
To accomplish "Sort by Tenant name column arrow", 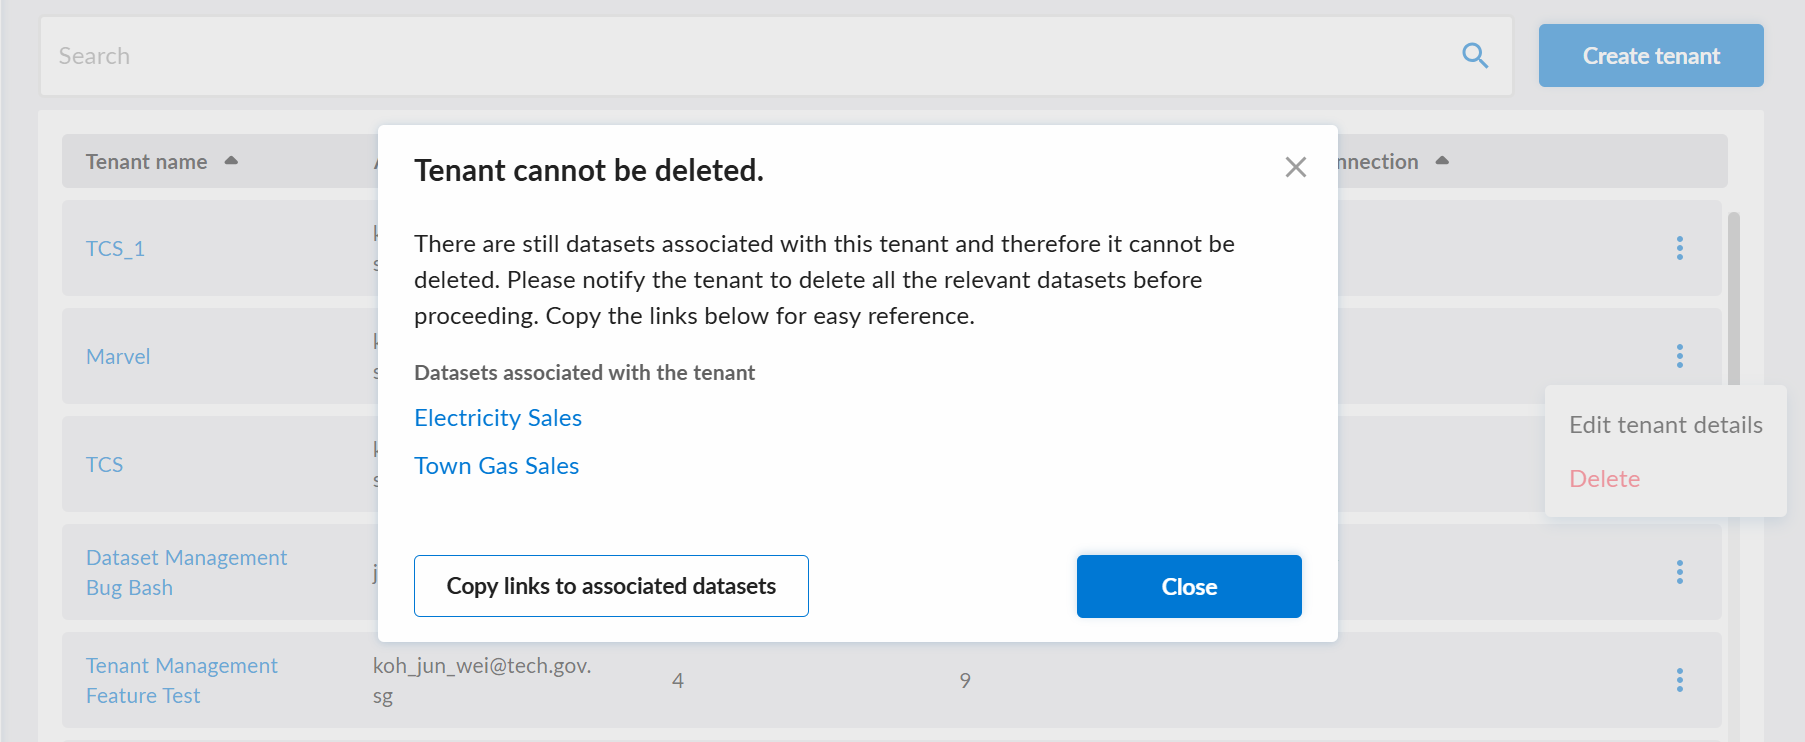I will pos(231,161).
